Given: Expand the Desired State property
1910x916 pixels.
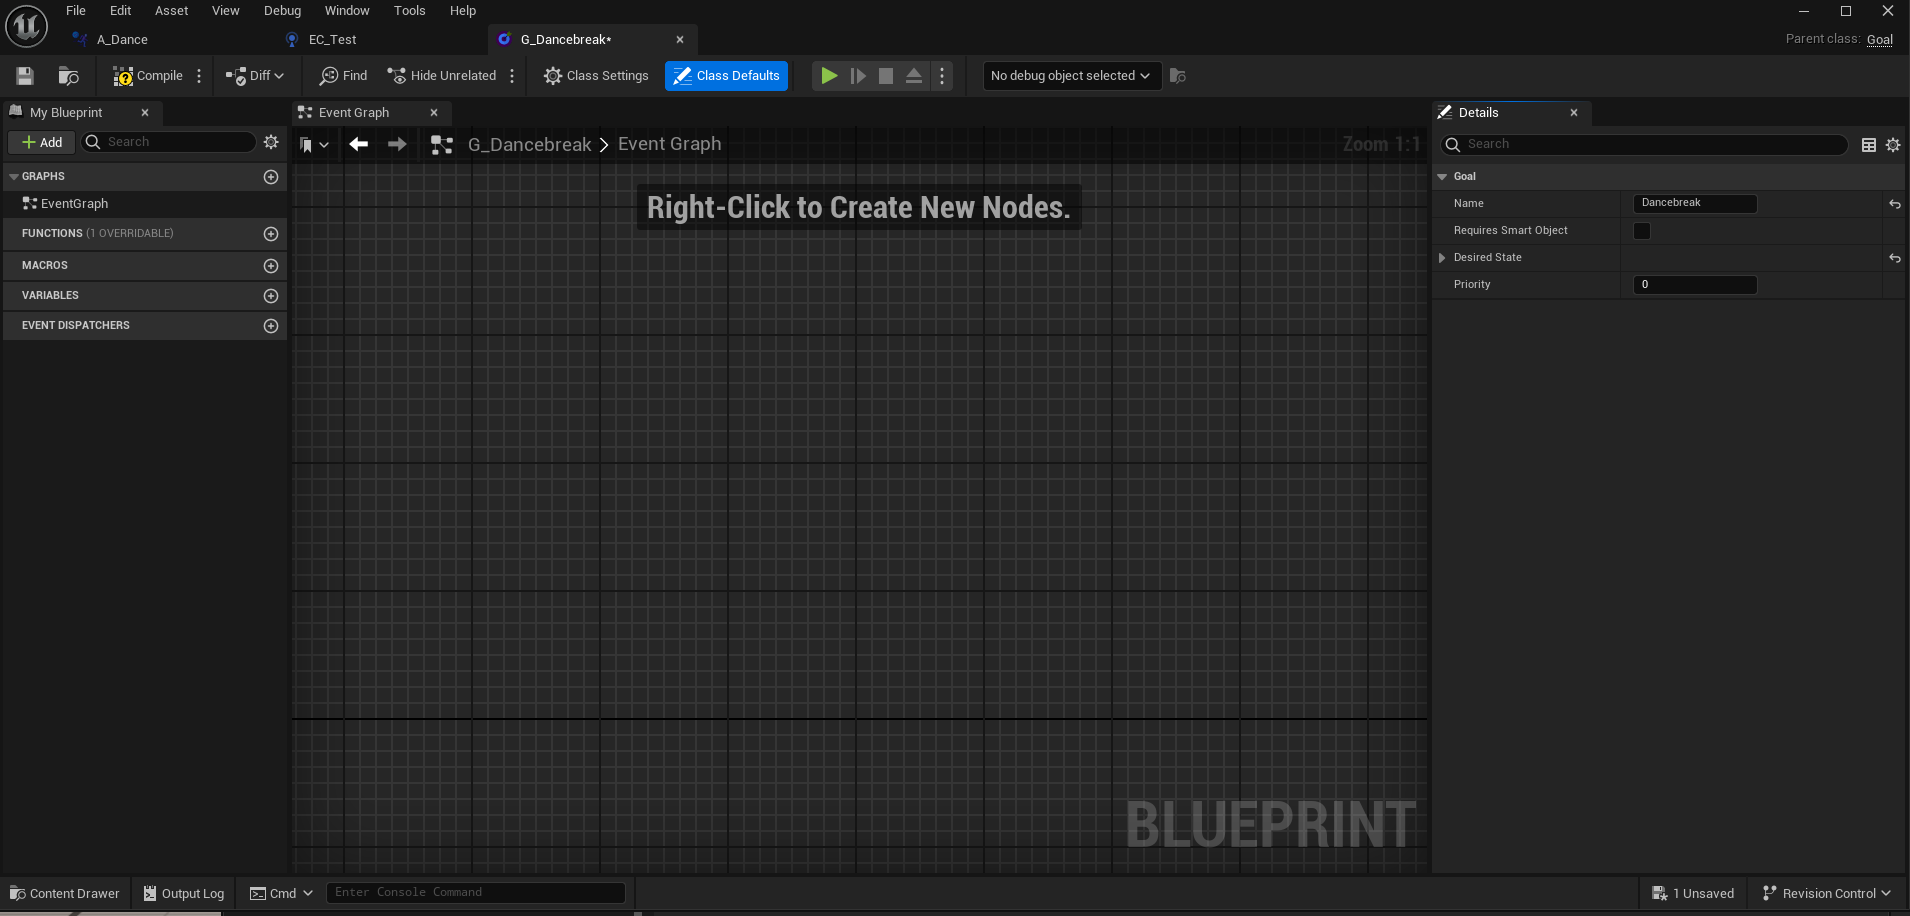Looking at the screenshot, I should (x=1442, y=258).
